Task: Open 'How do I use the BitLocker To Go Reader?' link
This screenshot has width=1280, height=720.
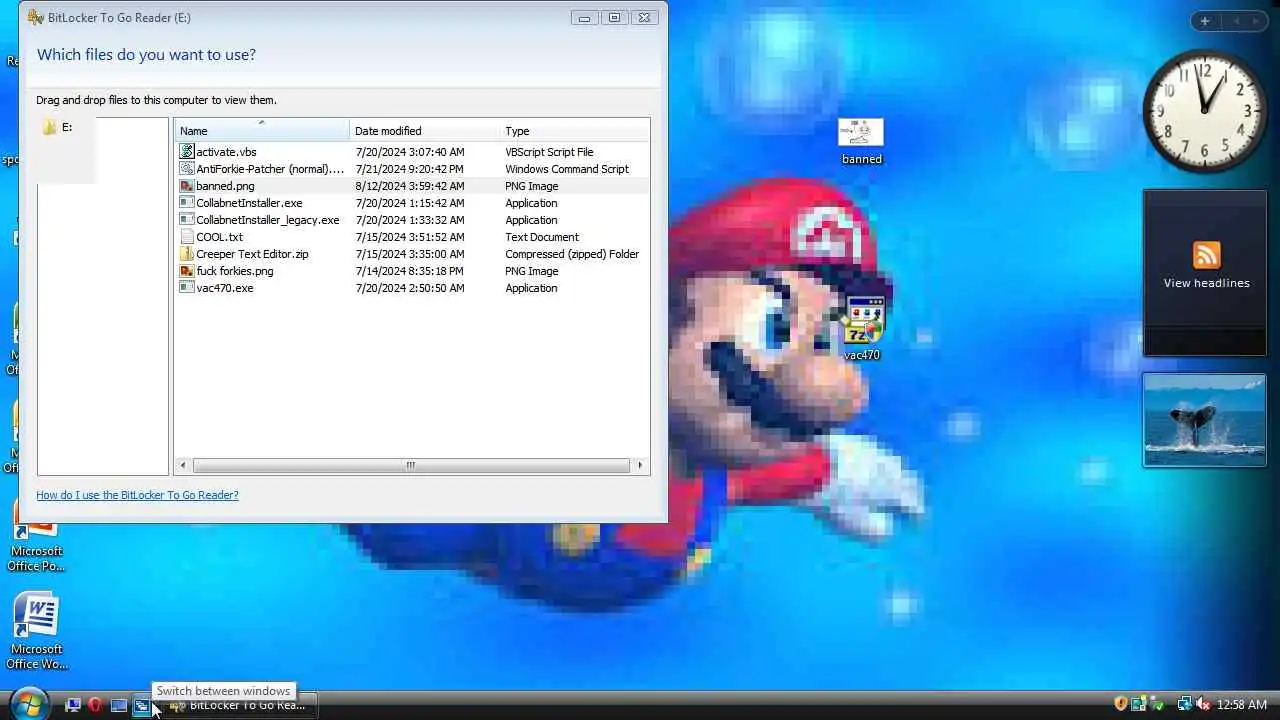Action: [x=137, y=495]
